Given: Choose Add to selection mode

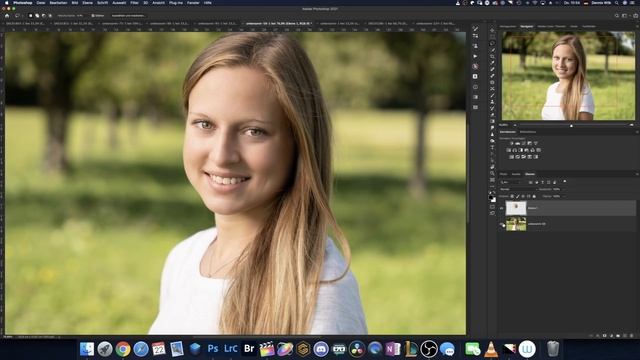Looking at the screenshot, I should coord(37,16).
